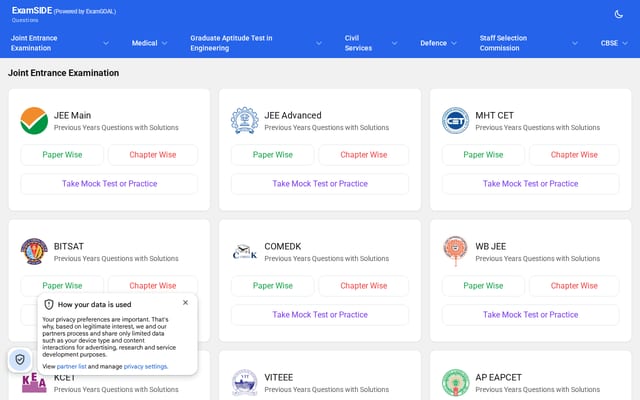The height and width of the screenshot is (400, 640).
Task: Take COMEDK Mock Test or Practice
Action: [320, 315]
